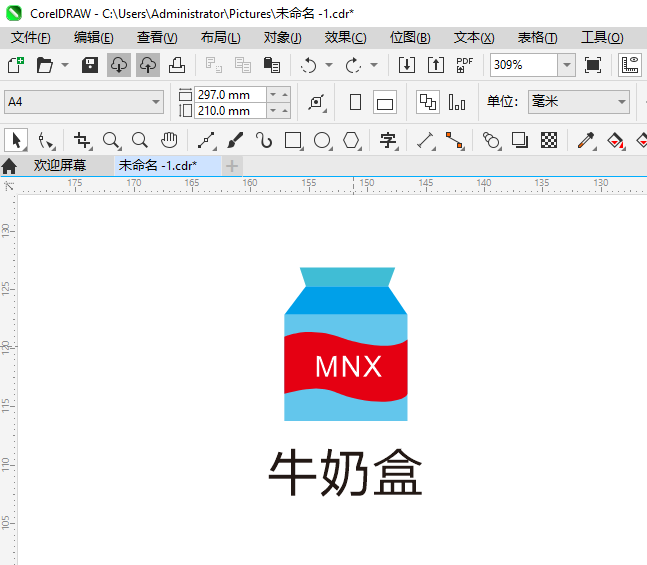Open the 编辑(E) menu
Image resolution: width=647 pixels, height=565 pixels.
tap(94, 38)
